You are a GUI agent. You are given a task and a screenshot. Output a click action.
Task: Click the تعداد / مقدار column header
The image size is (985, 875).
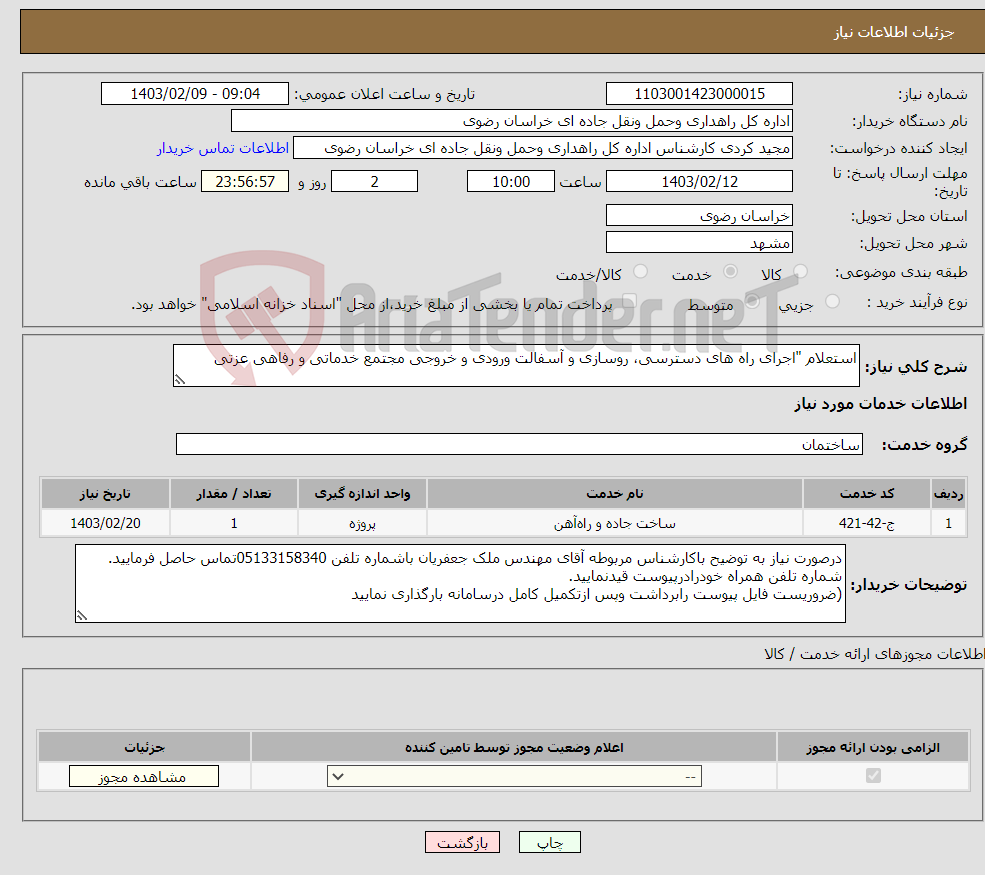click(234, 494)
